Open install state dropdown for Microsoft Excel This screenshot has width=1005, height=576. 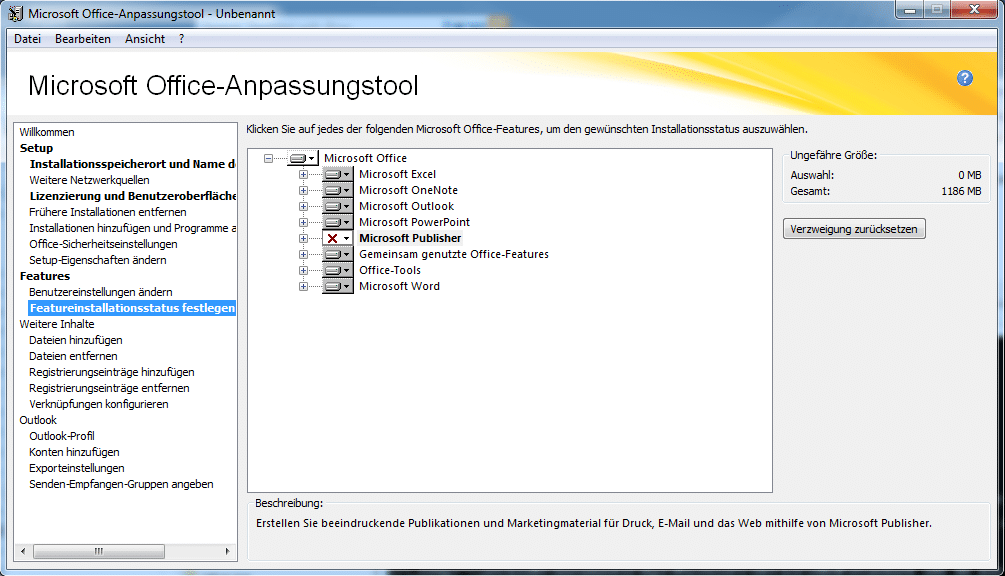coord(338,174)
